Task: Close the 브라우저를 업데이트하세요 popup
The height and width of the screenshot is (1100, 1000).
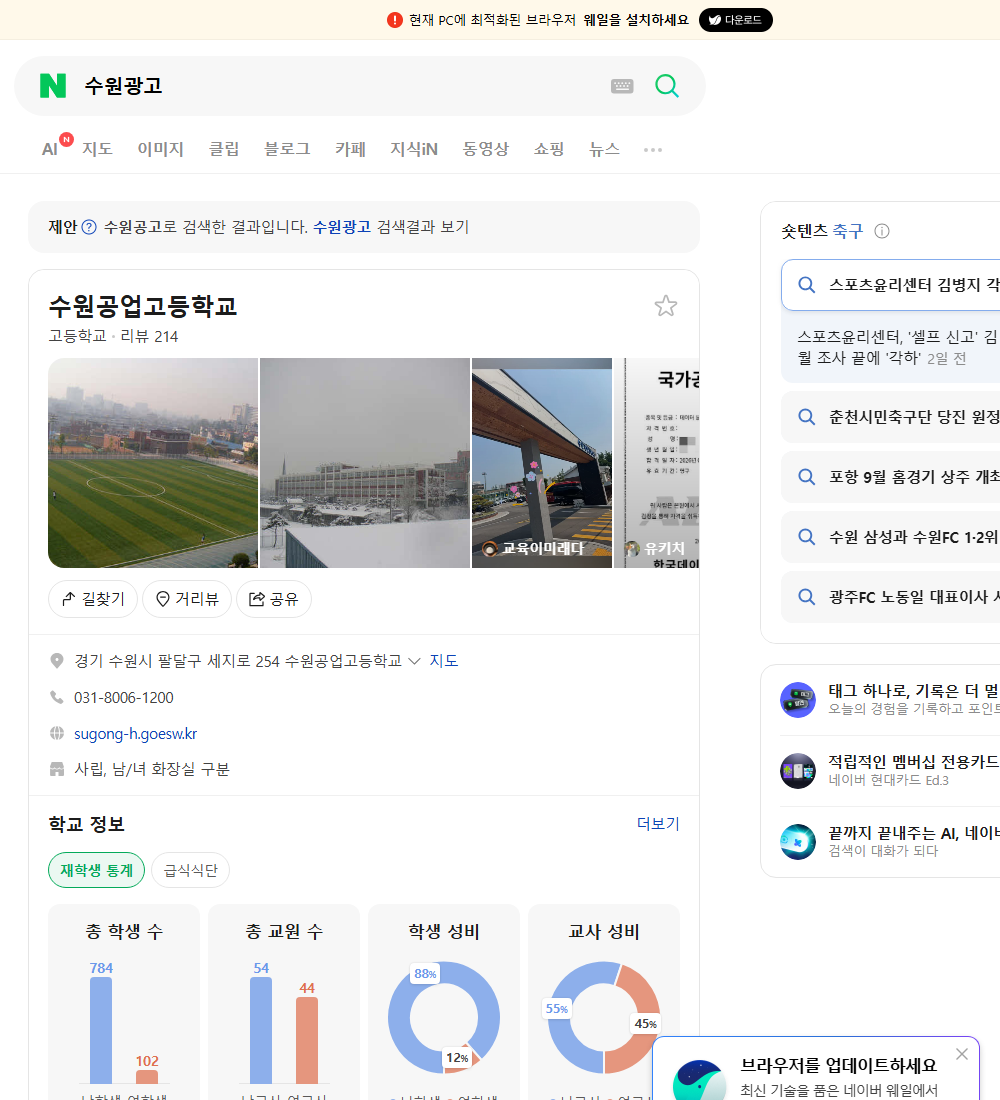Action: 962,1054
